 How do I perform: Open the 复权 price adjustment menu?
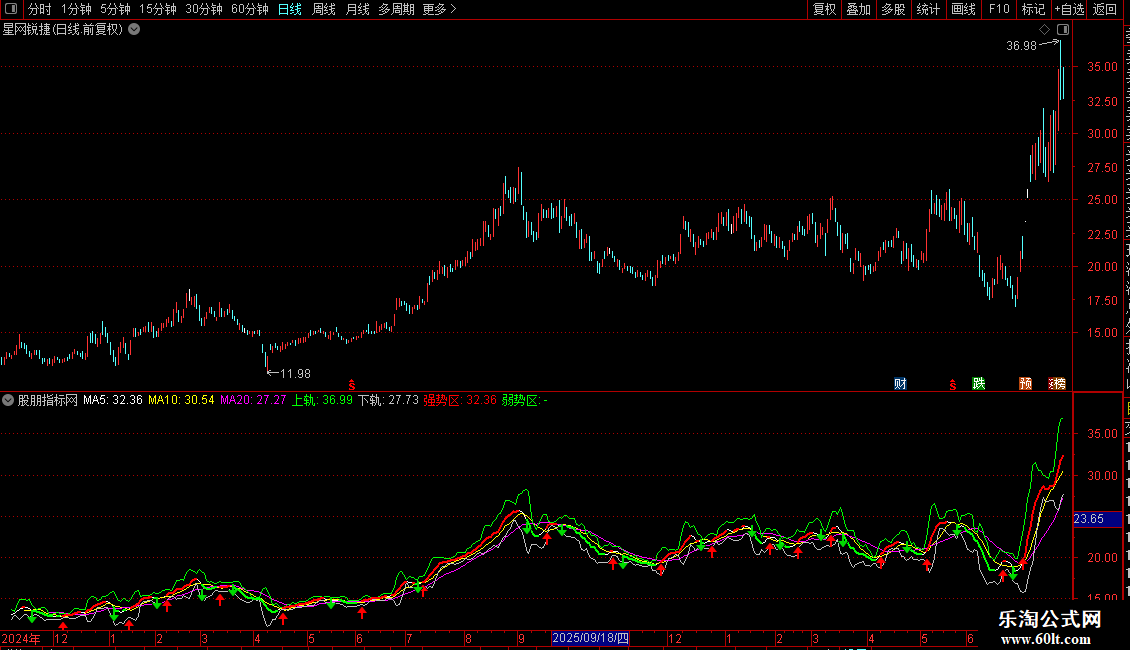(824, 9)
